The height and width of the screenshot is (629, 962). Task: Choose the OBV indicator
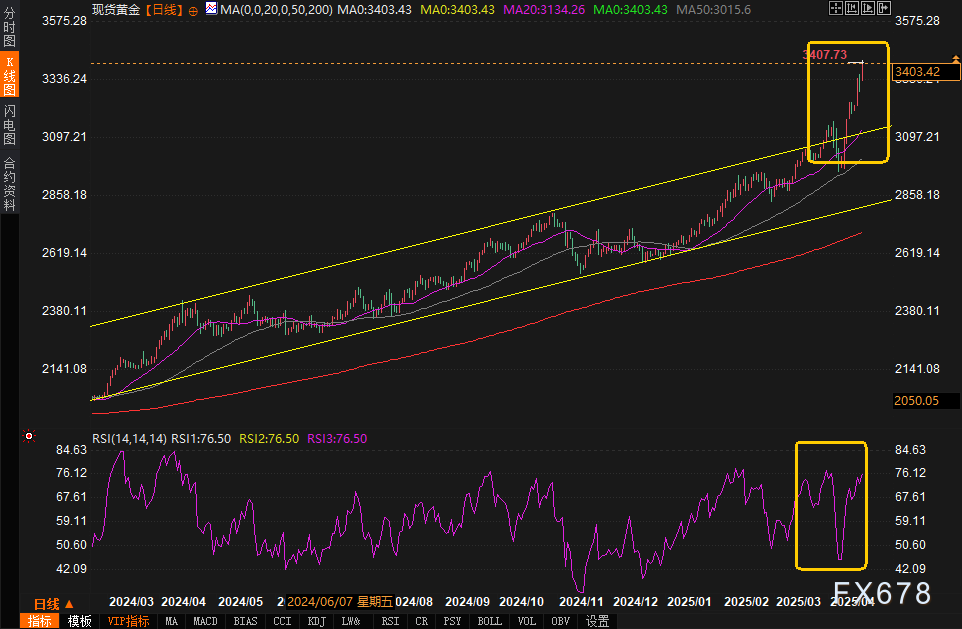tap(561, 621)
